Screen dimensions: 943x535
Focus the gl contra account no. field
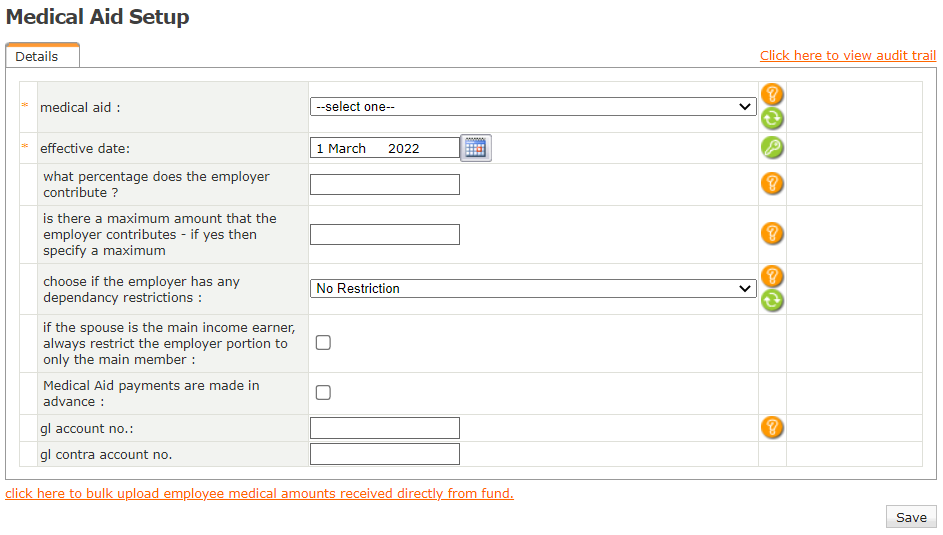pyautogui.click(x=385, y=455)
